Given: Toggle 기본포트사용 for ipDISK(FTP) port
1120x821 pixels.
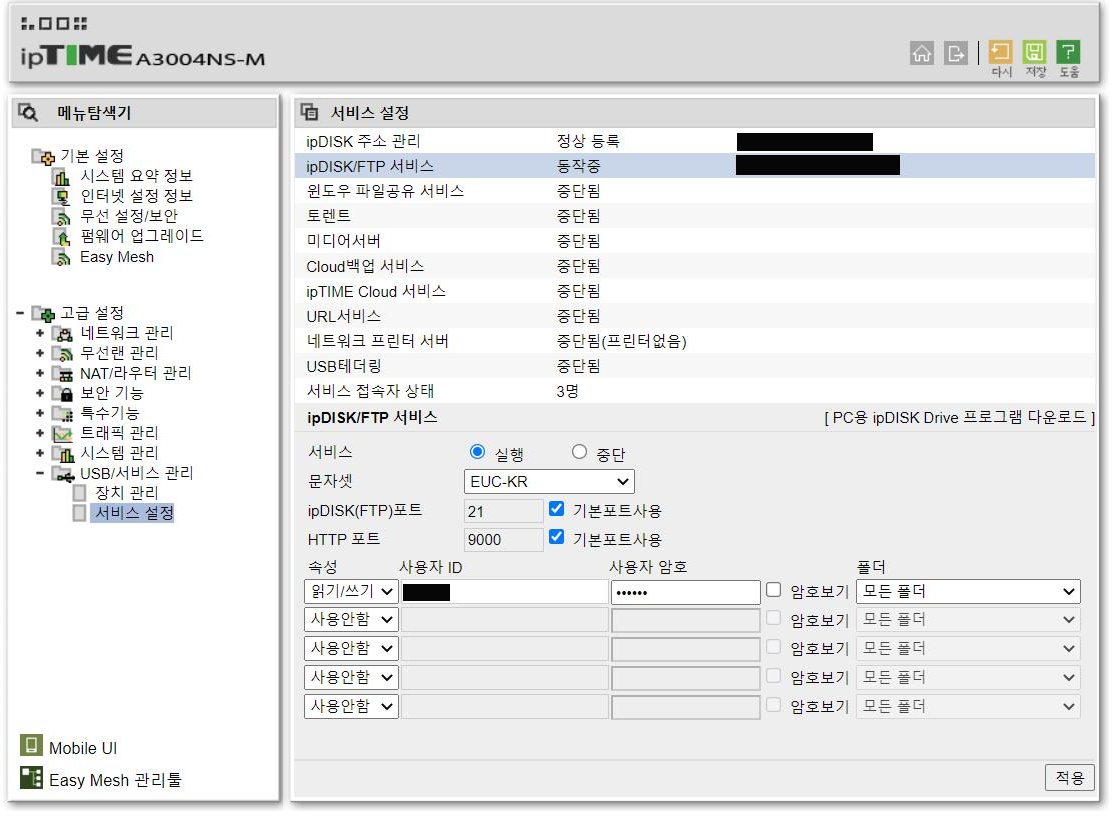Looking at the screenshot, I should tap(556, 509).
